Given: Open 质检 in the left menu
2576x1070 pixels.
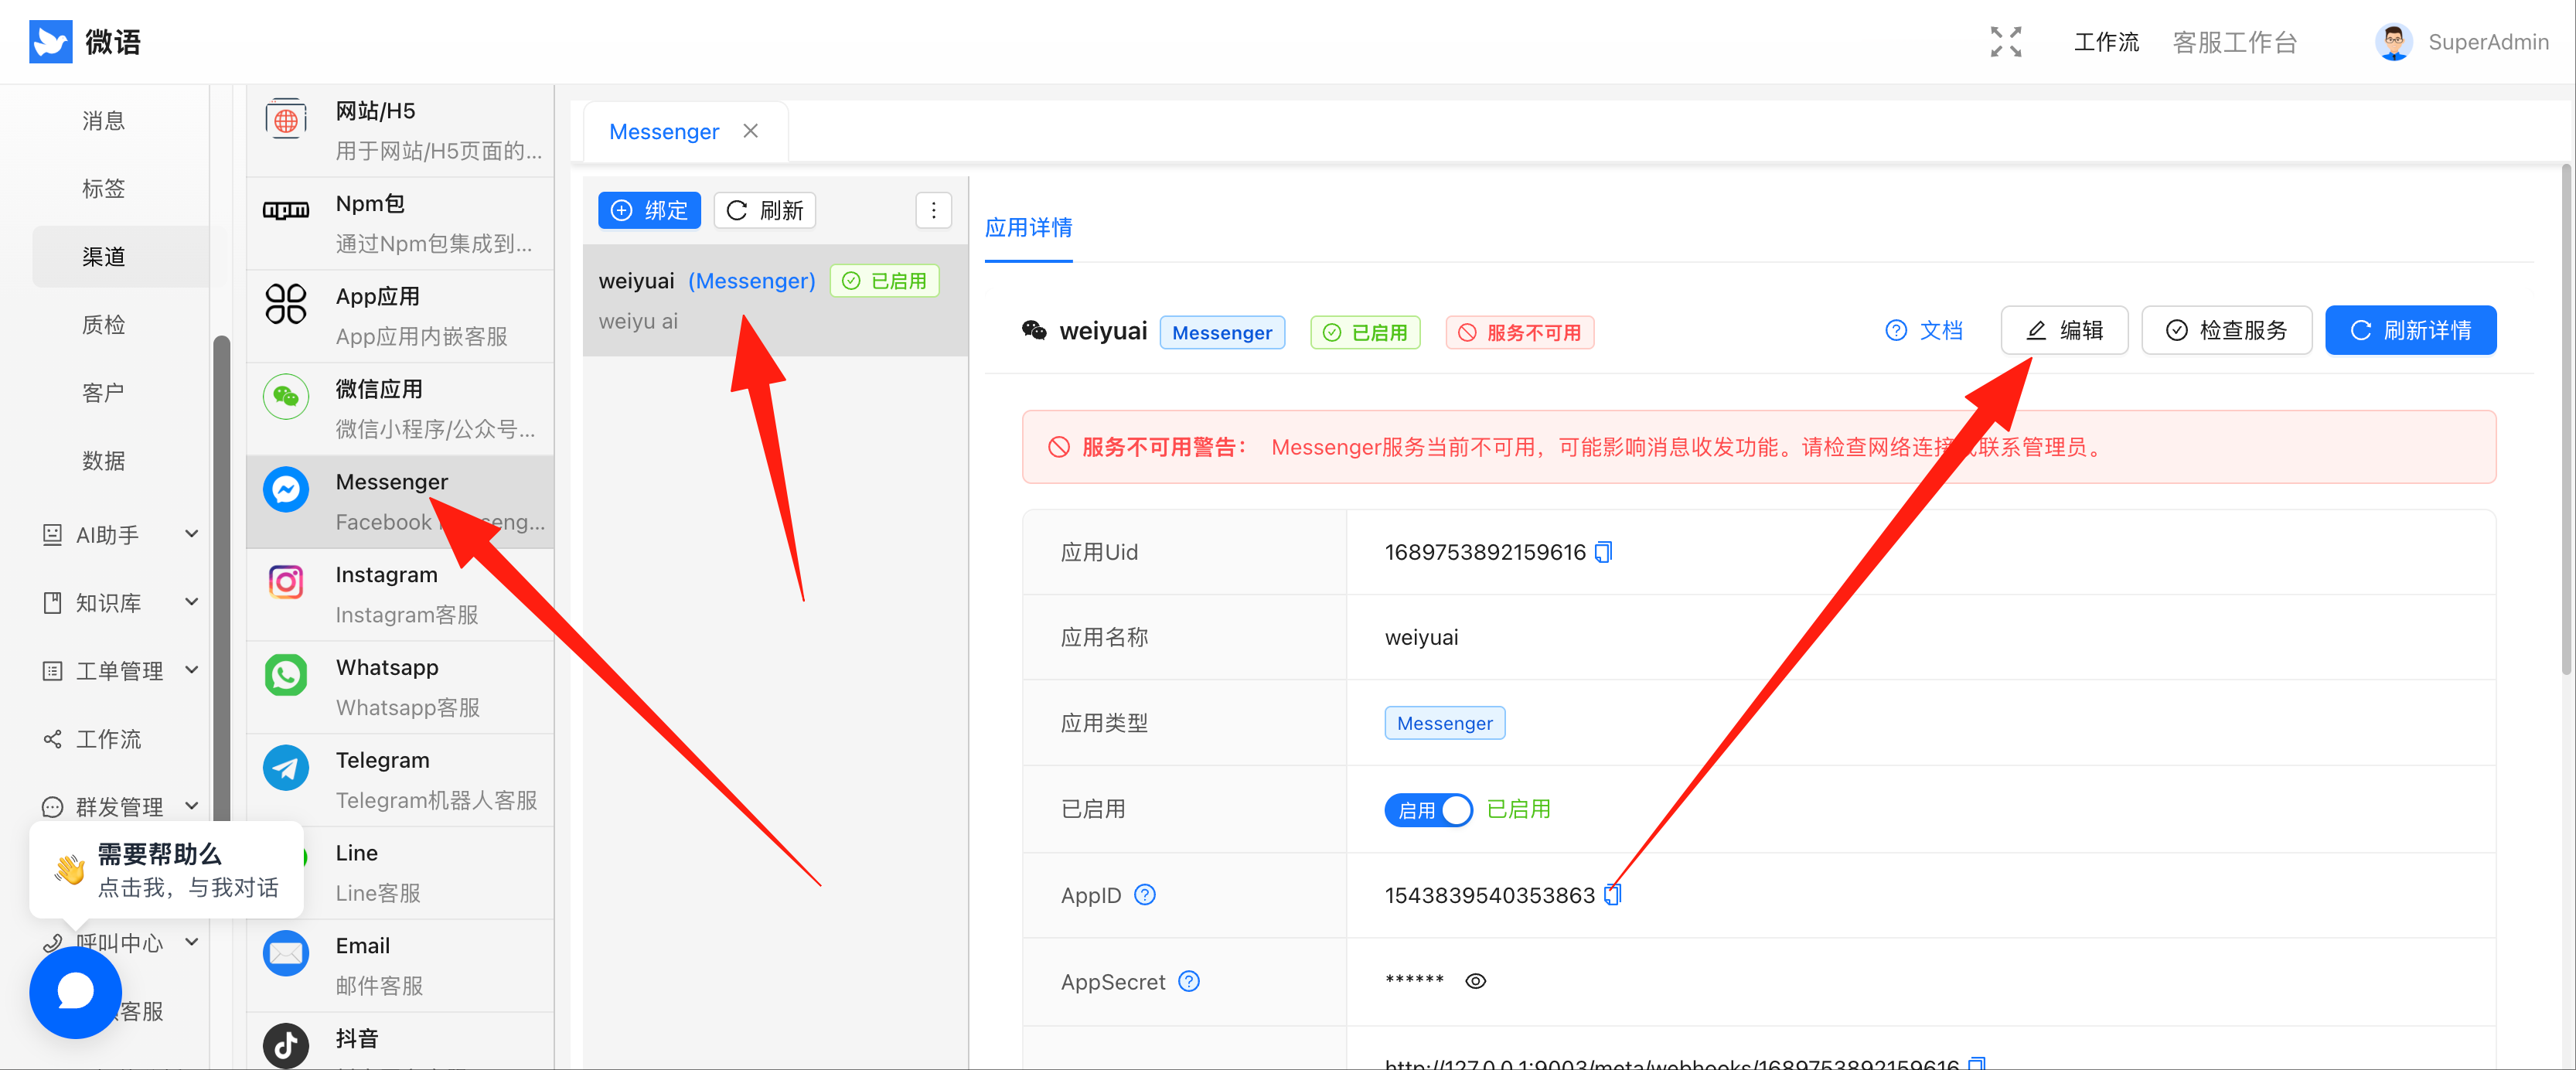Looking at the screenshot, I should (x=103, y=324).
